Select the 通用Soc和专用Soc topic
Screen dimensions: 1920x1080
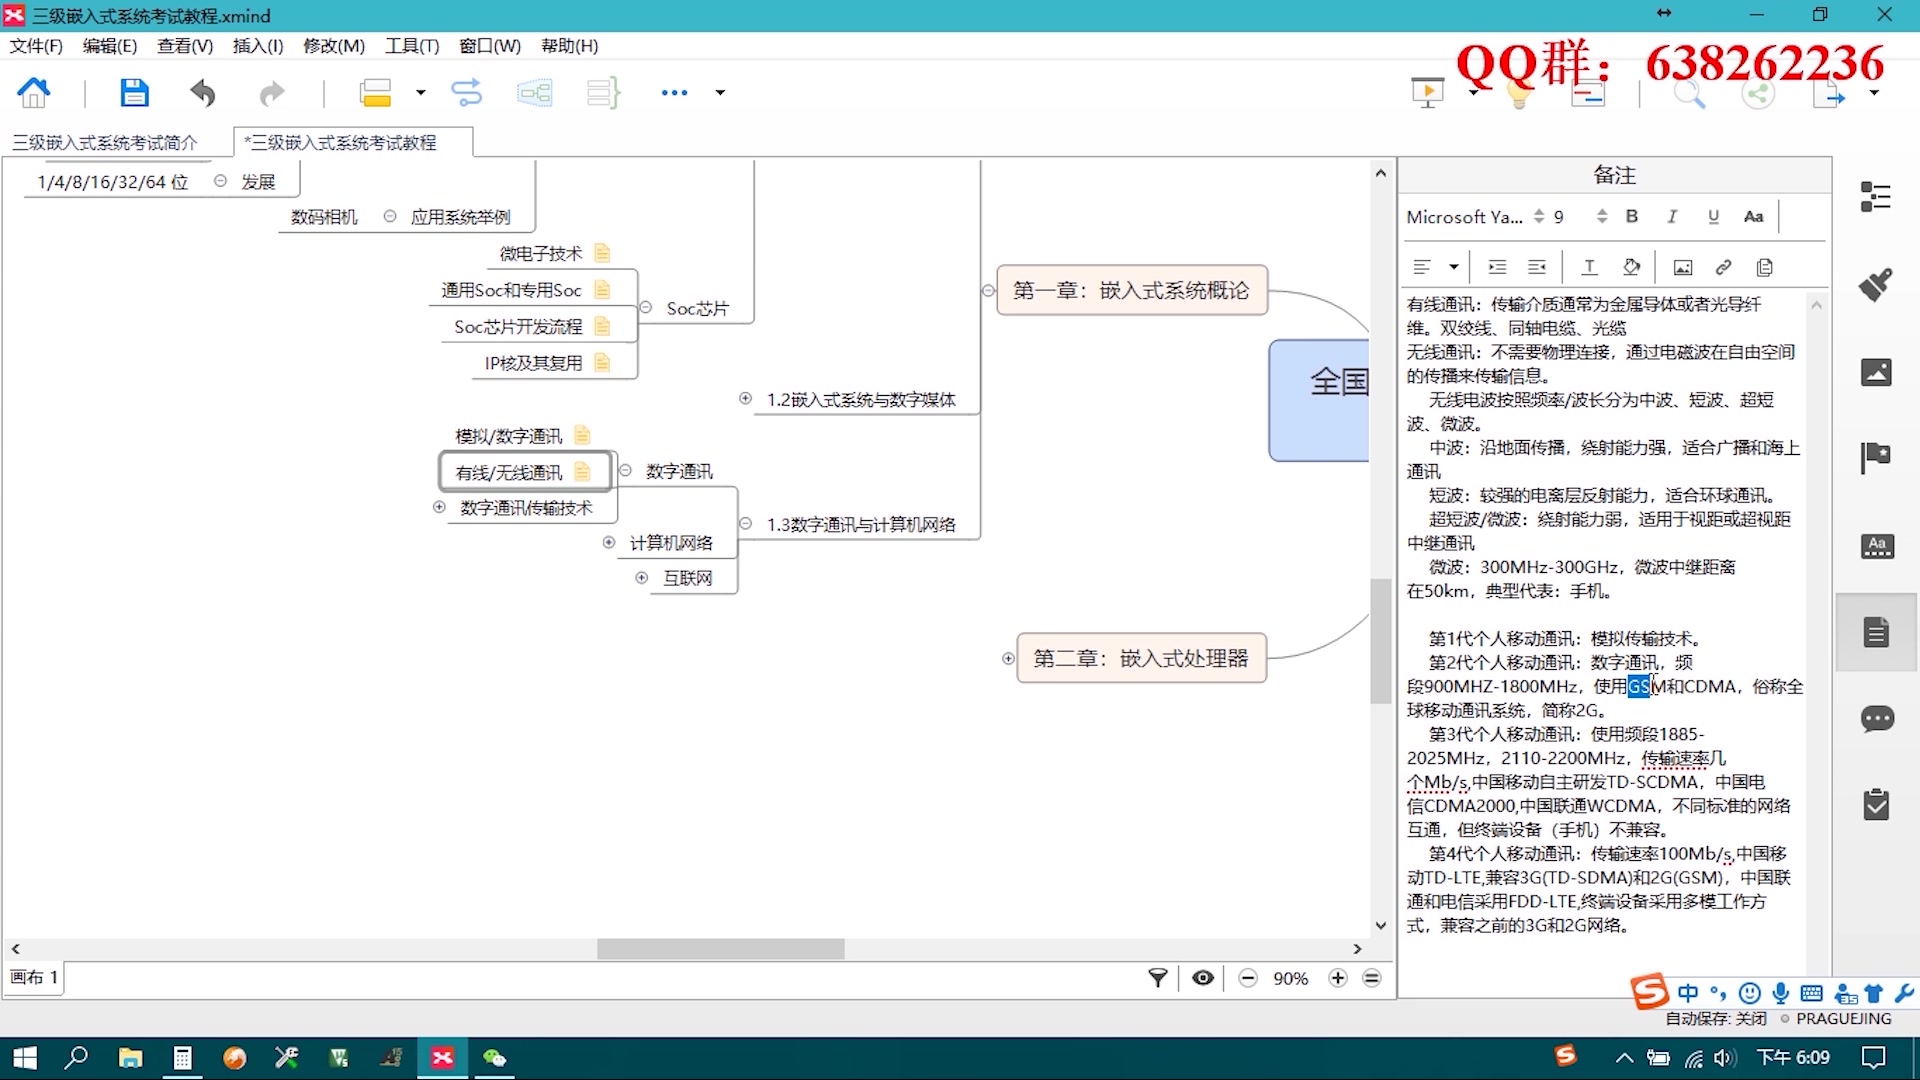[x=511, y=290]
